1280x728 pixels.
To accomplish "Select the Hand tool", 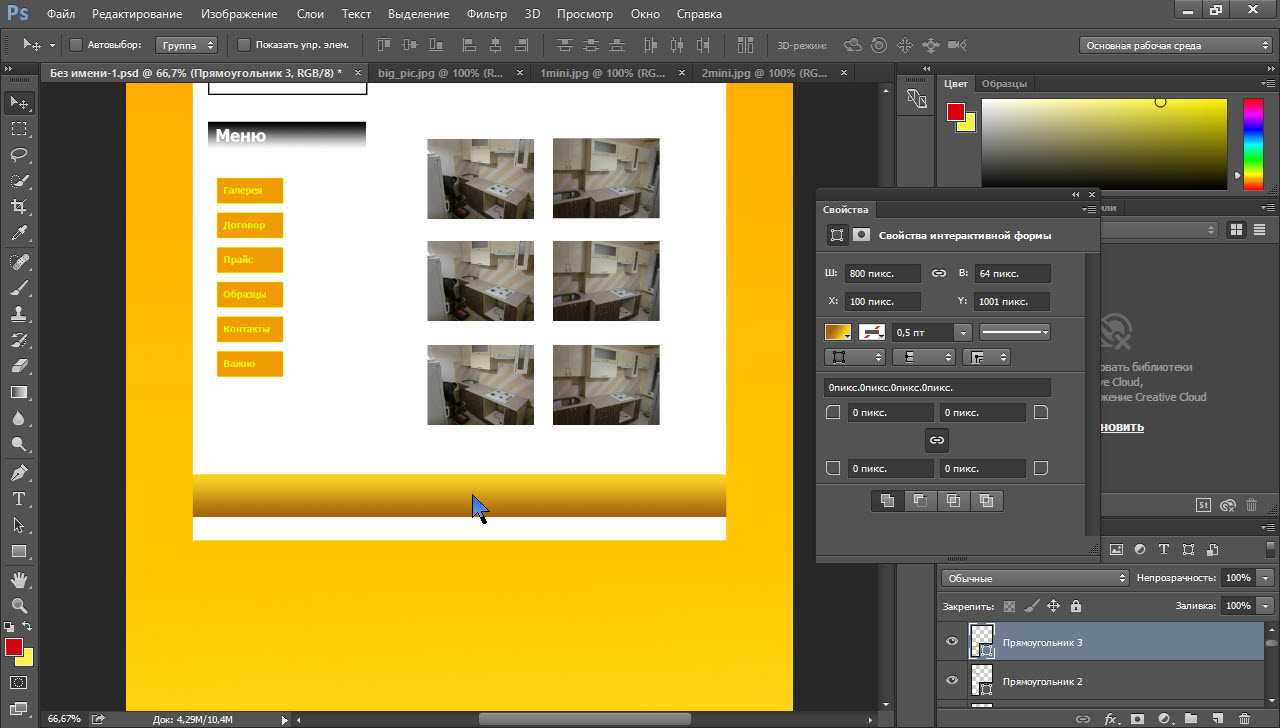I will click(19, 580).
